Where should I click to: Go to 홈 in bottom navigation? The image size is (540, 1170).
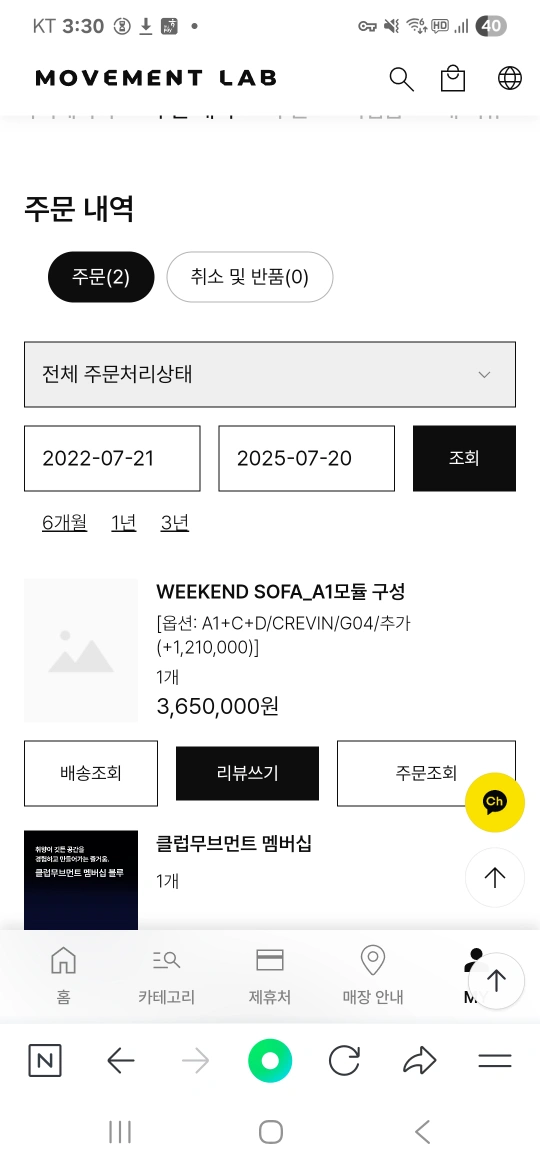[x=63, y=975]
